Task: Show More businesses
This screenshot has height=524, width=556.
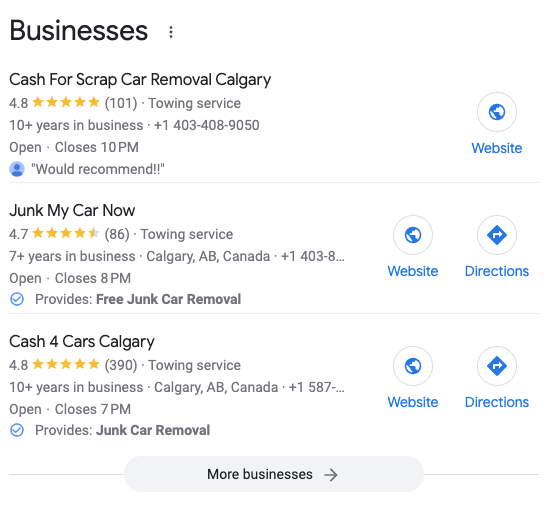Action: (x=274, y=474)
